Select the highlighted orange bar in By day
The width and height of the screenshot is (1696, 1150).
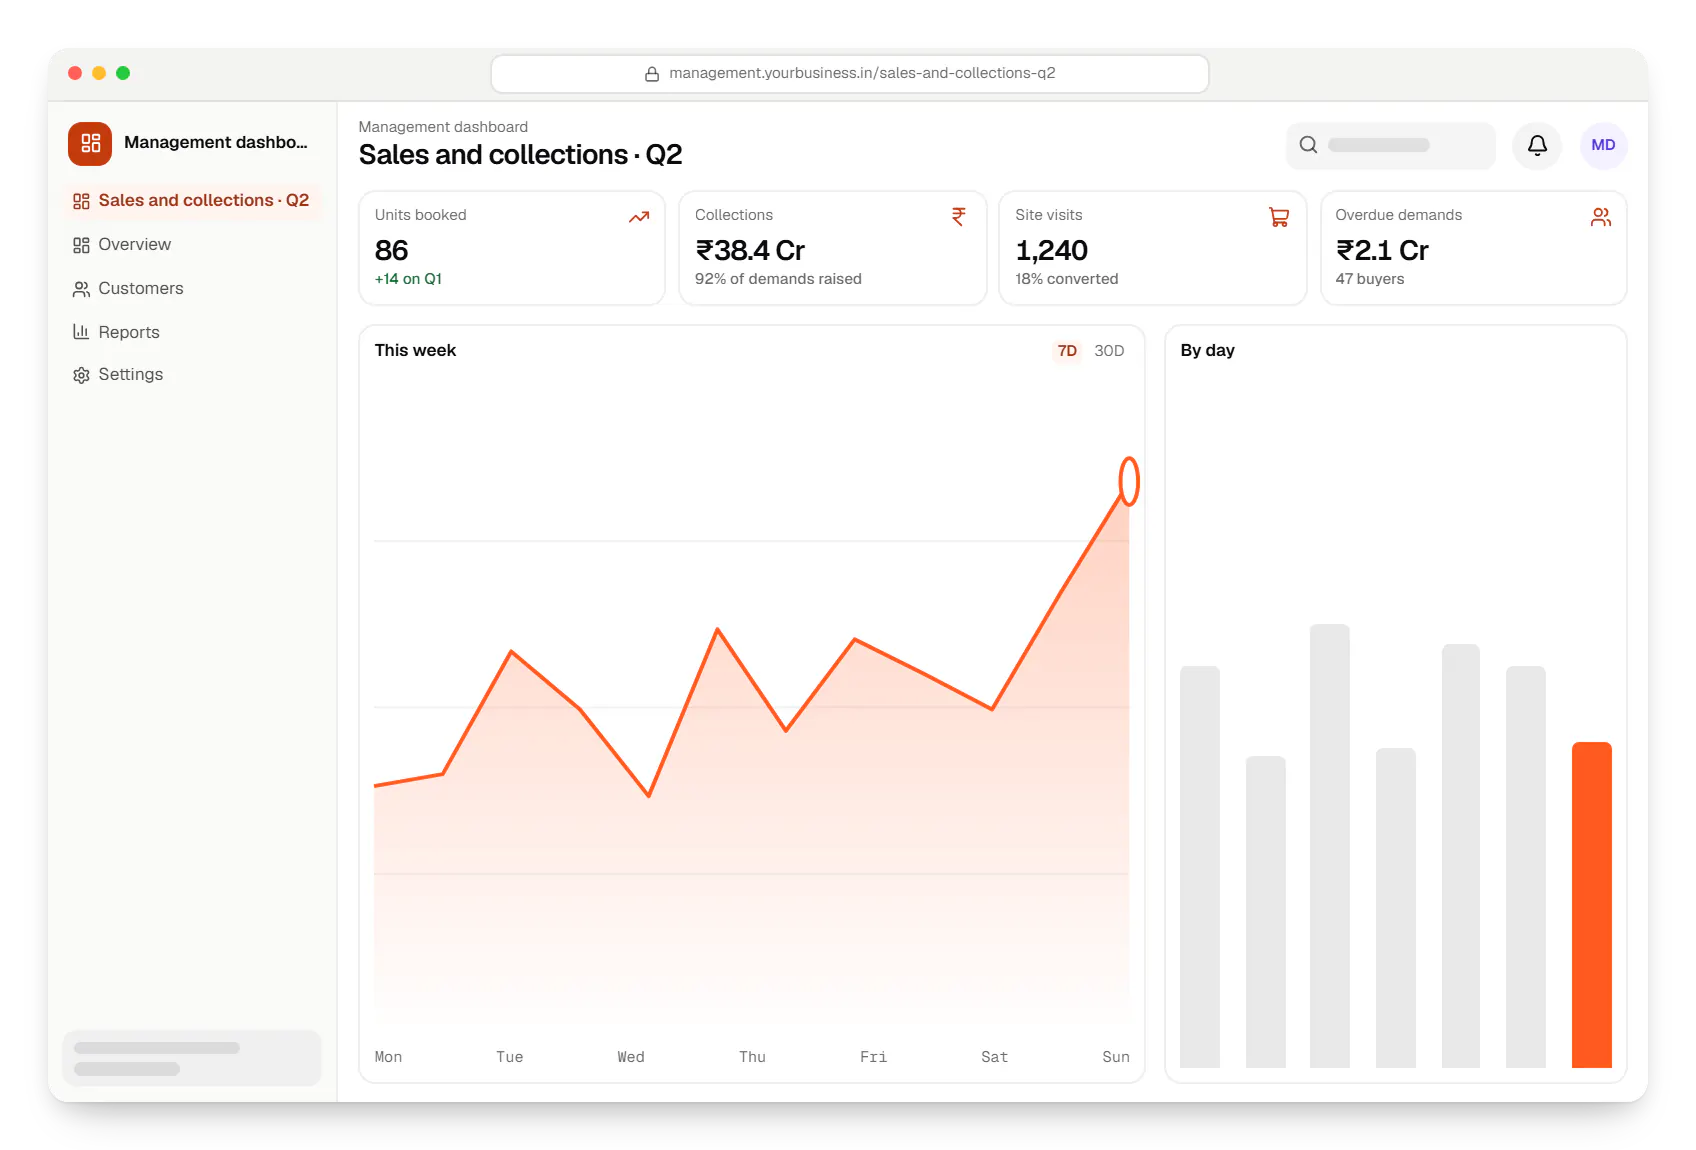pos(1591,905)
